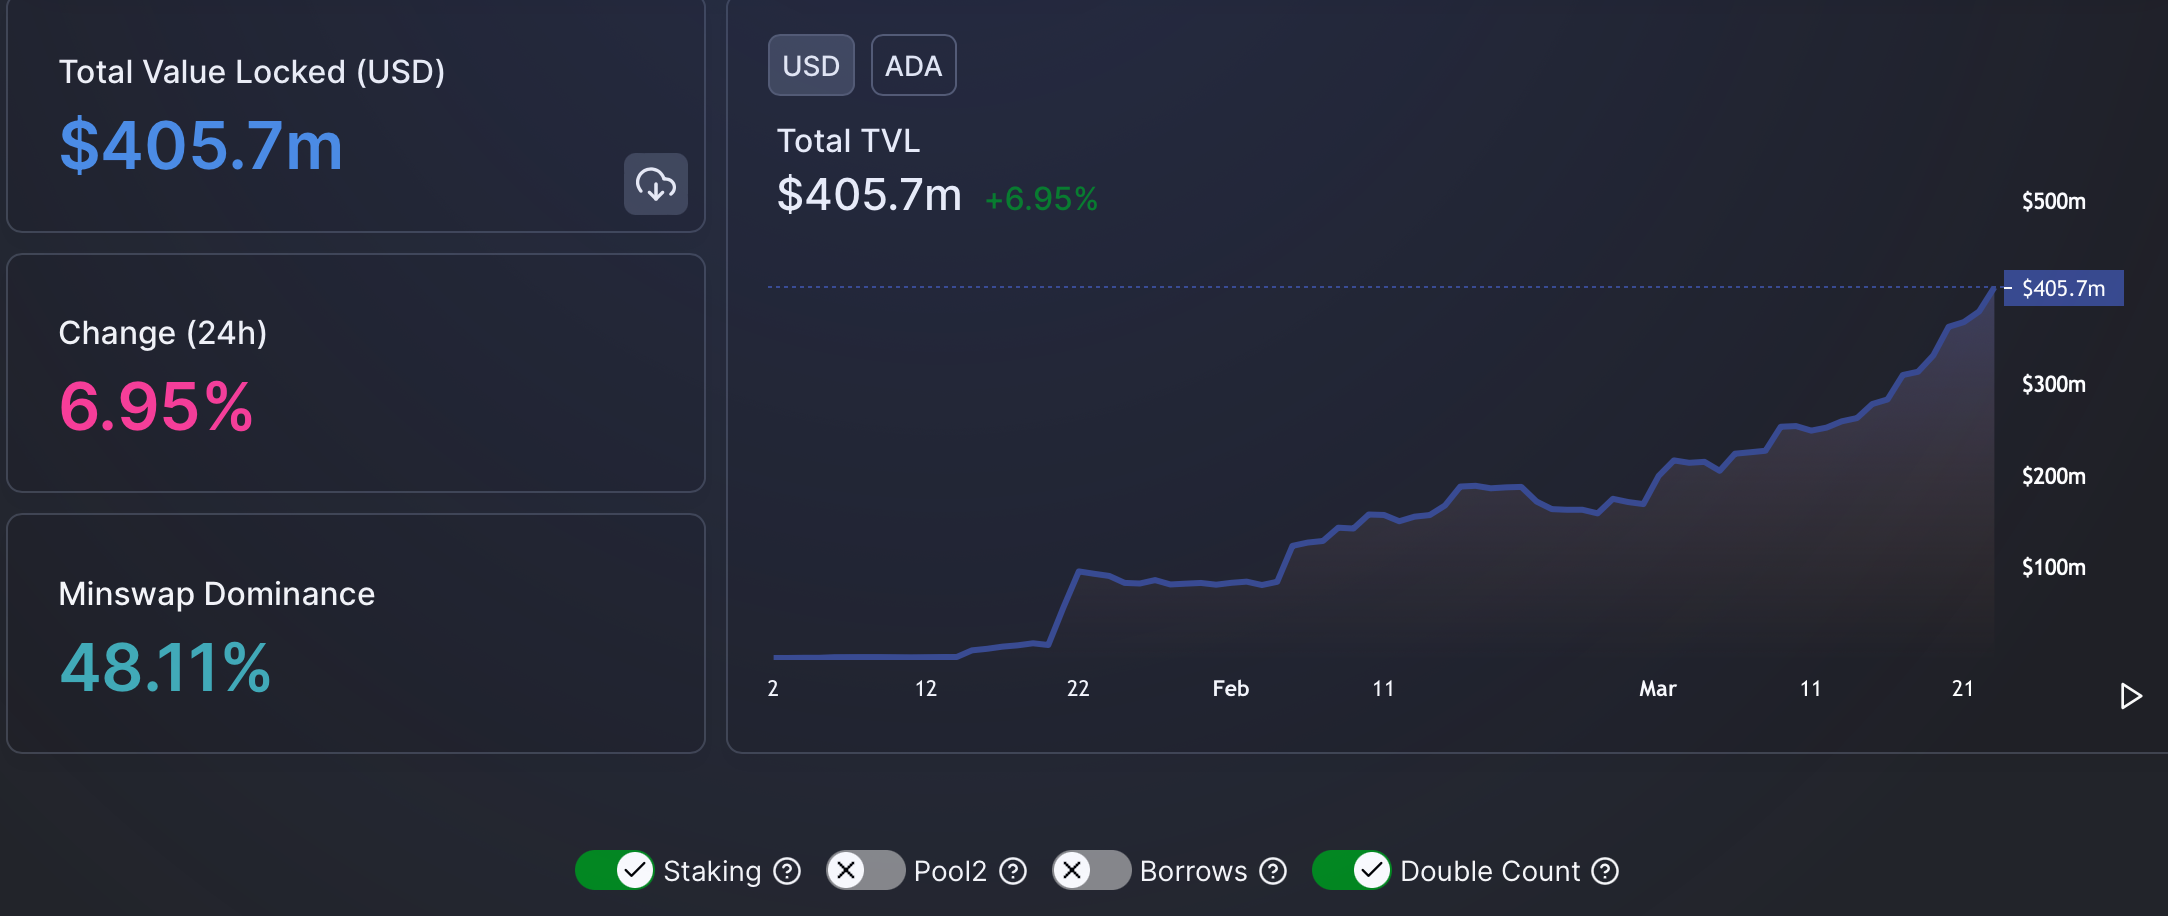Viewport: 2168px width, 916px height.
Task: Click the Total Value Locked $405.7m figure
Action: point(201,146)
